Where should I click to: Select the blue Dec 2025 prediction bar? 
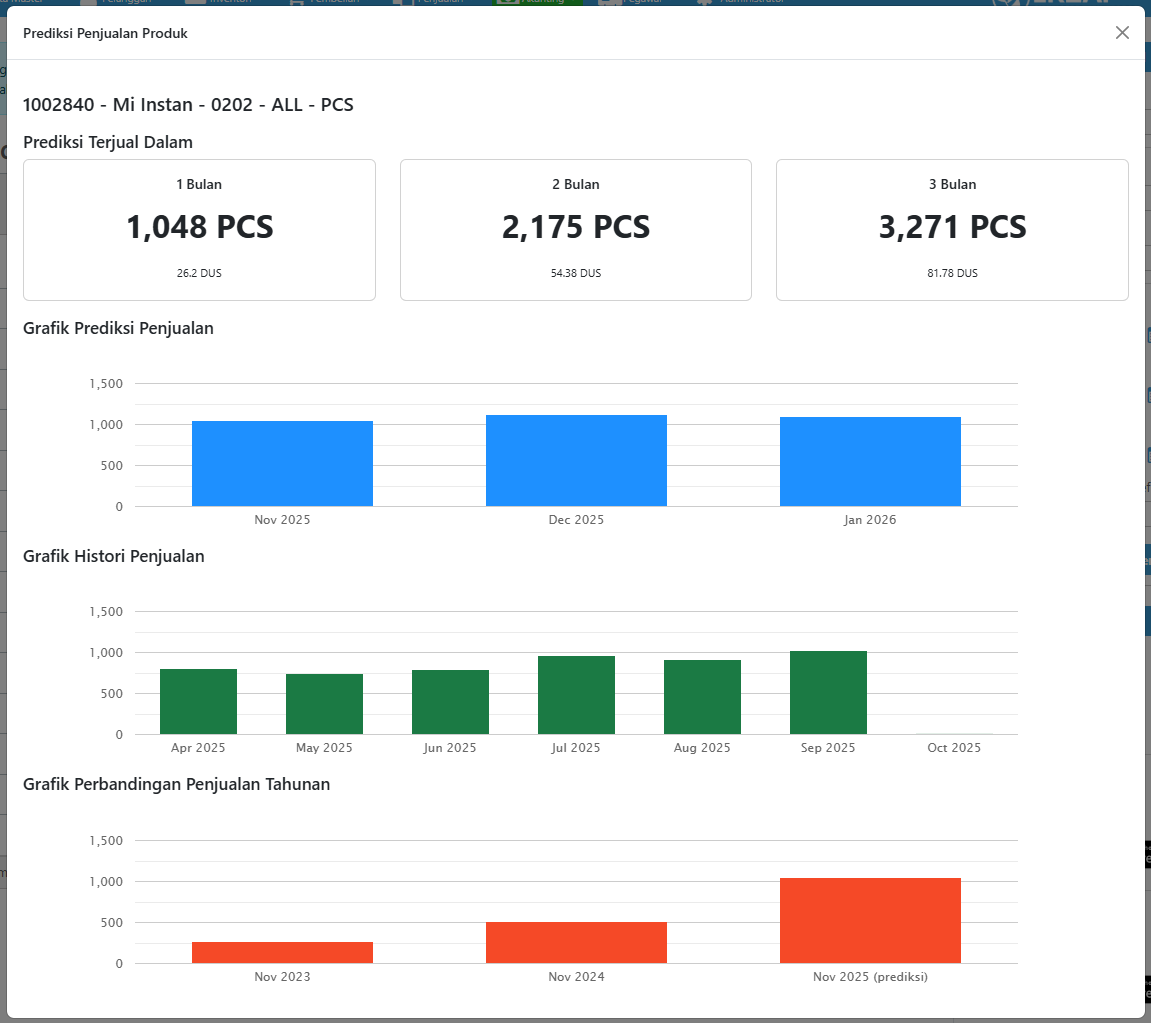(x=576, y=461)
